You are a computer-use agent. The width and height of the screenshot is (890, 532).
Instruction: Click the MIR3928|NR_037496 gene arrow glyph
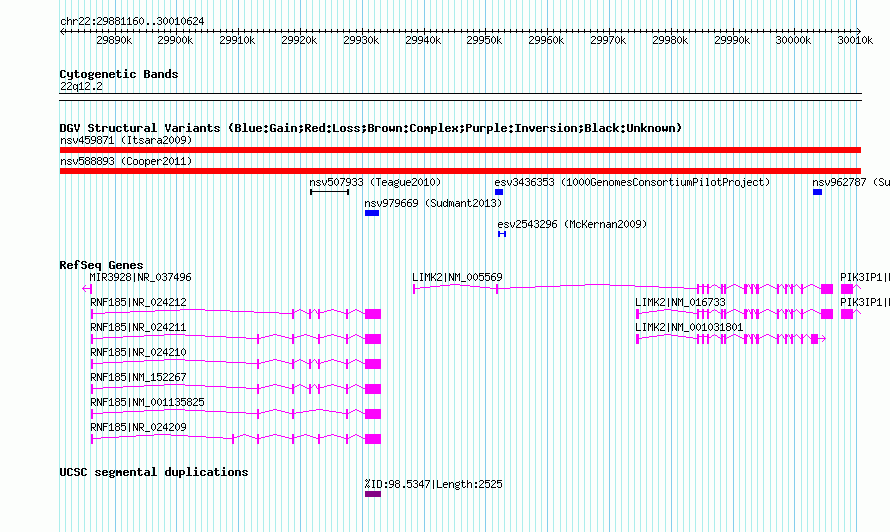coord(87,289)
